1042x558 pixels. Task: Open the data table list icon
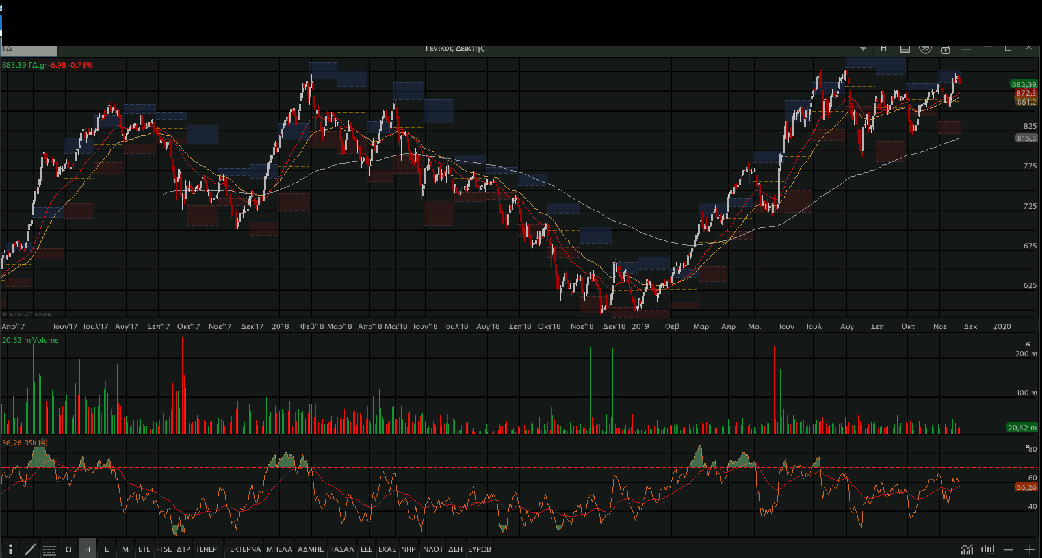pos(49,549)
